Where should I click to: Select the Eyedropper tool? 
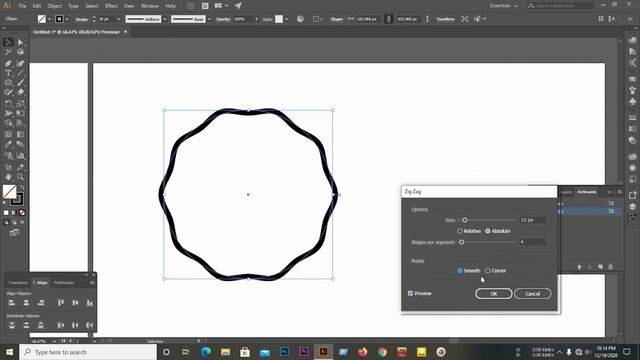pyautogui.click(x=8, y=144)
